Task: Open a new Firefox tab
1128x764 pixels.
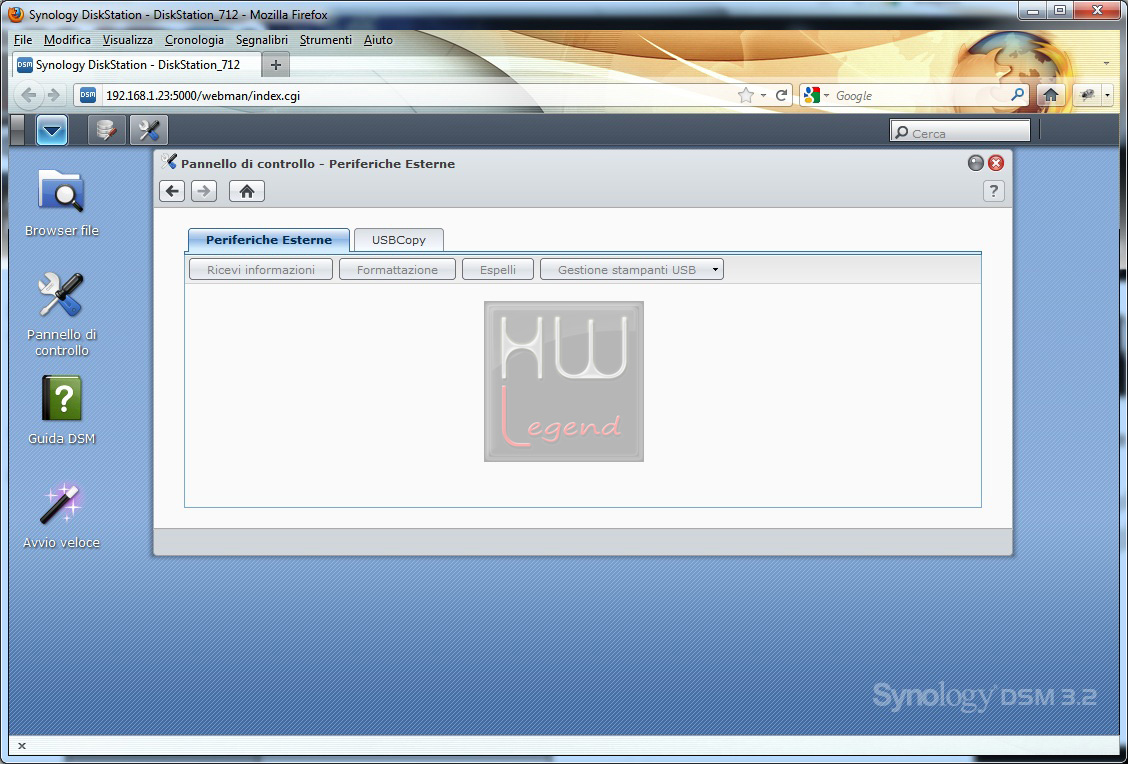Action: (276, 65)
